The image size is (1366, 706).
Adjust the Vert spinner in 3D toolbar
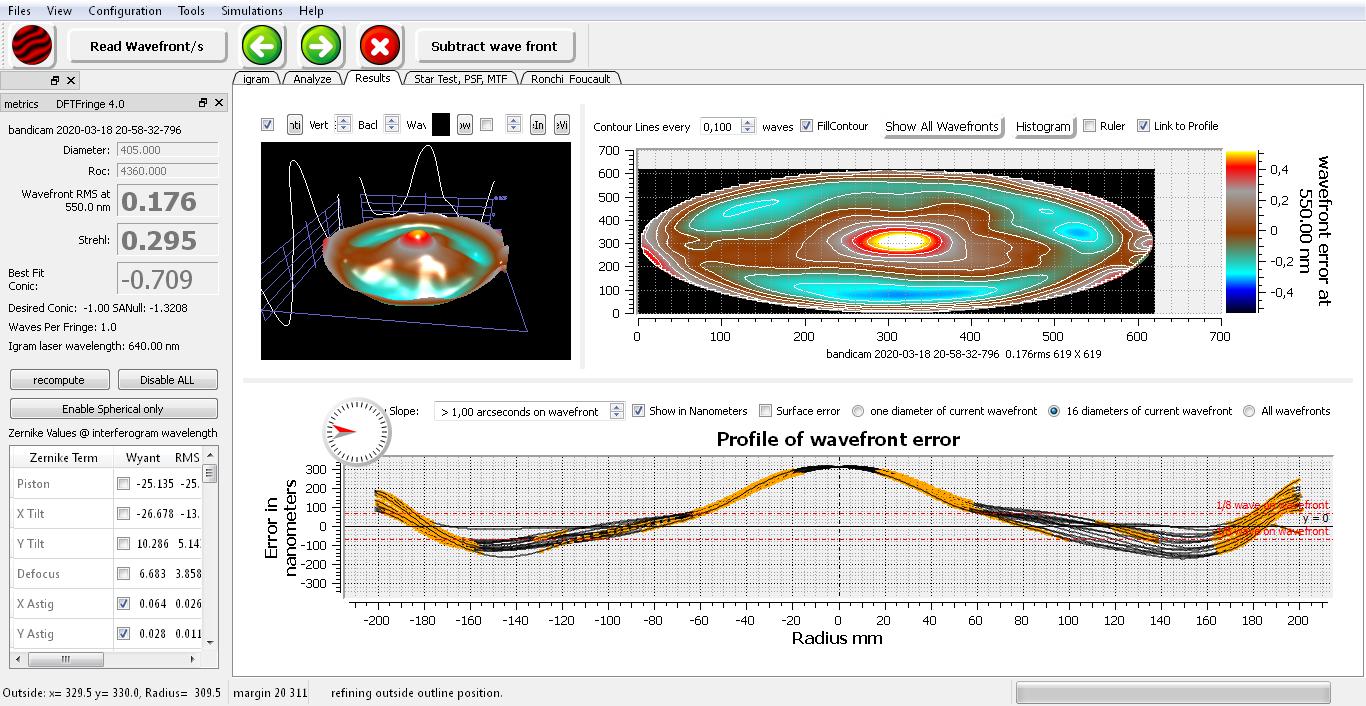pyautogui.click(x=343, y=125)
